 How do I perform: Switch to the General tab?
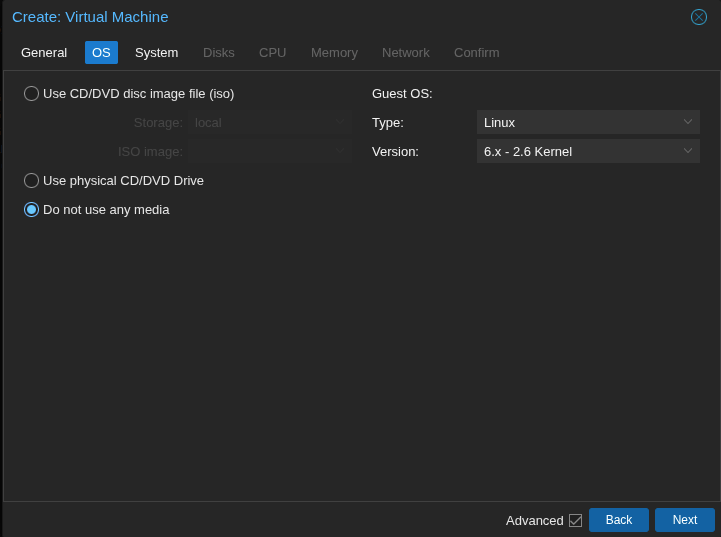44,53
